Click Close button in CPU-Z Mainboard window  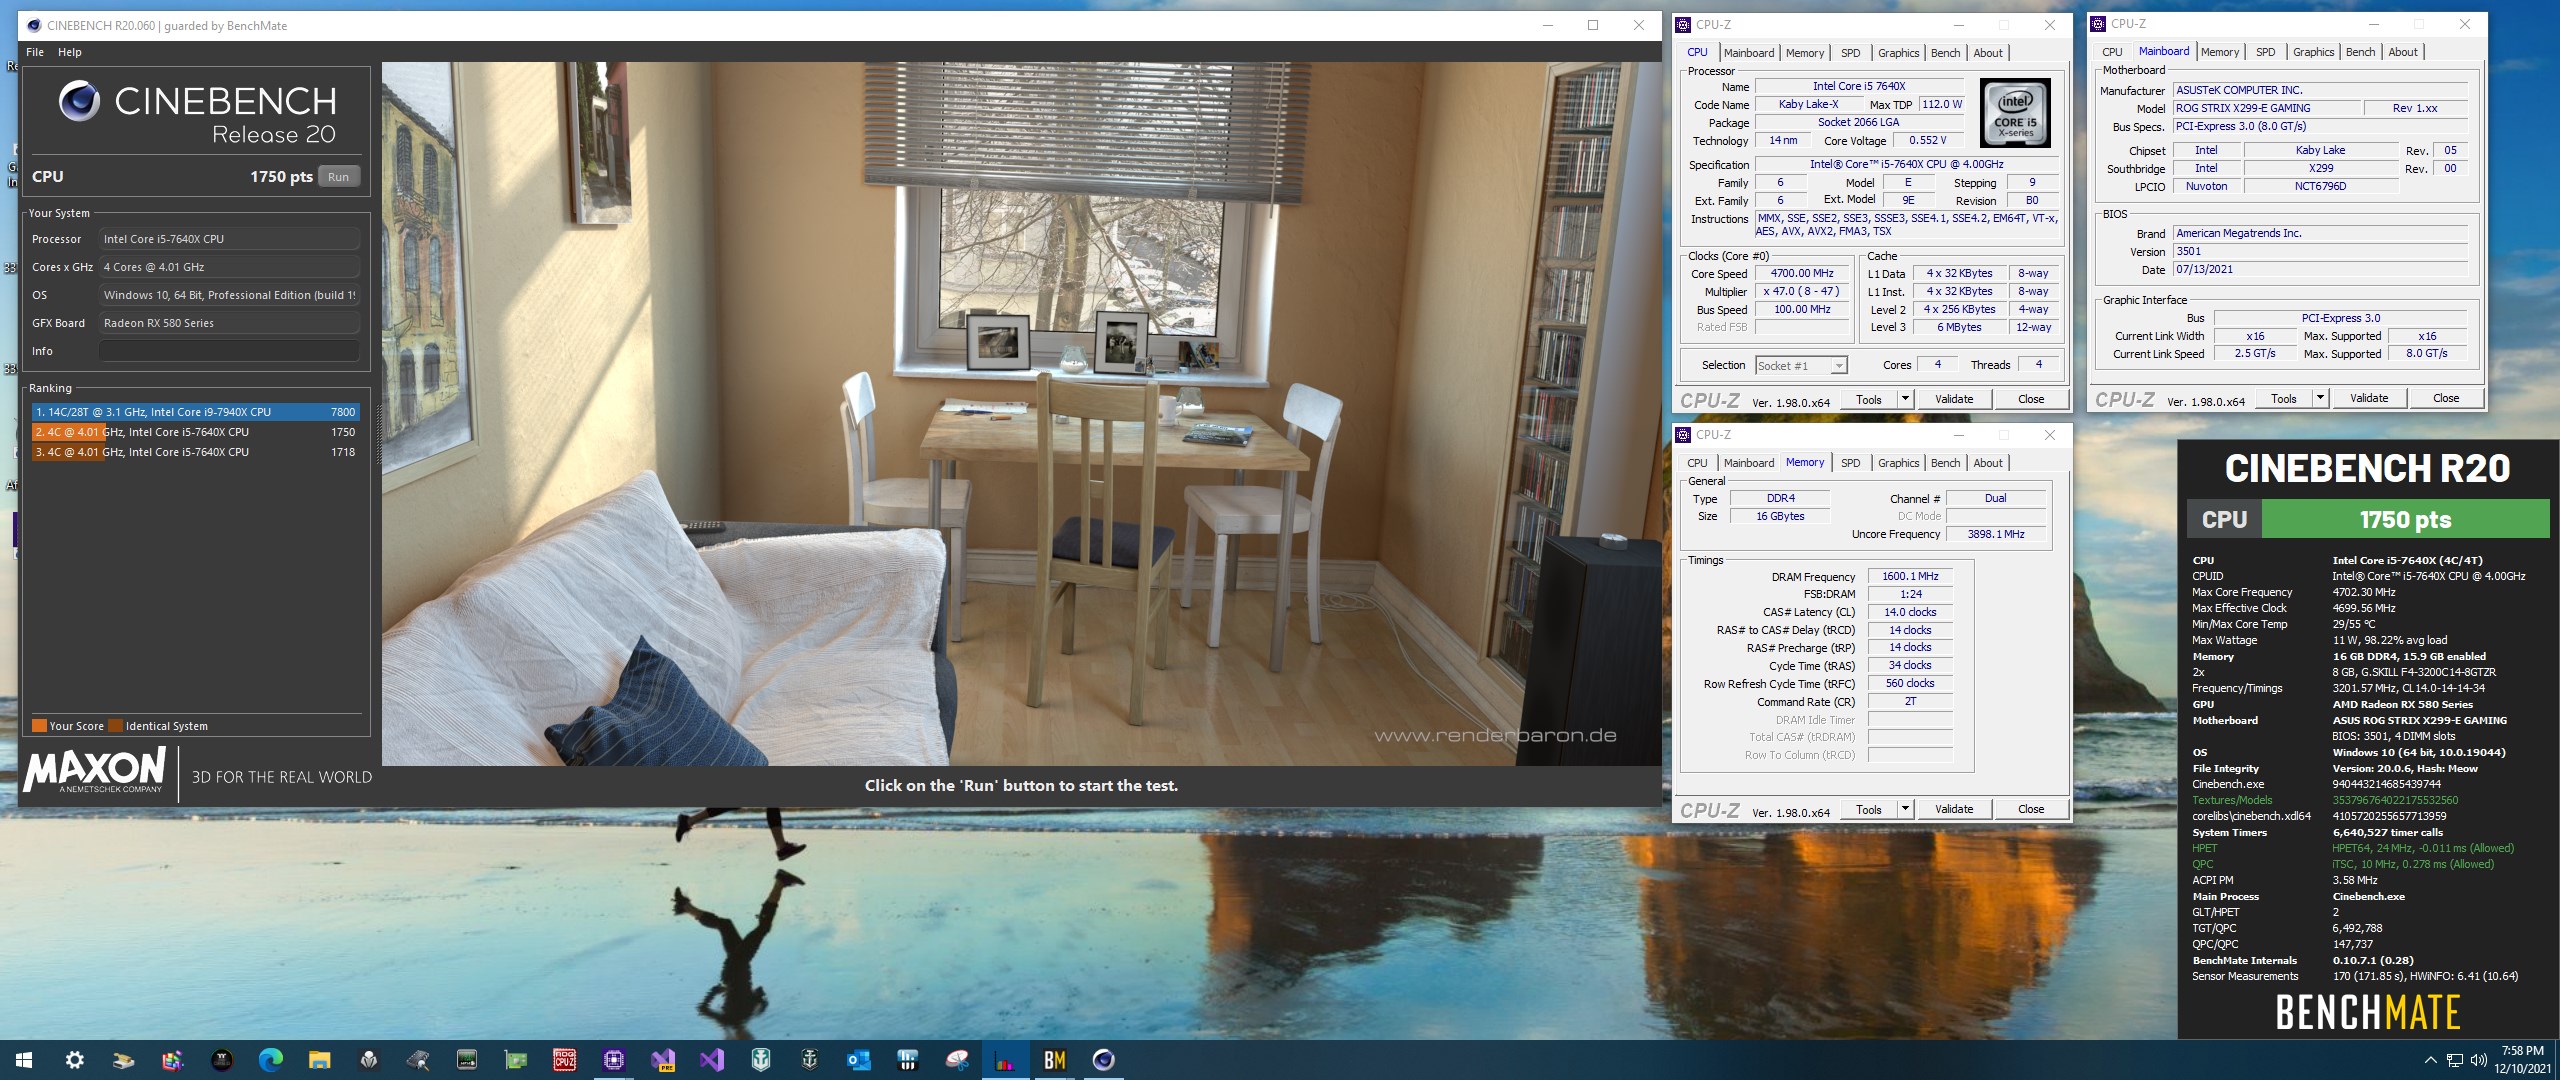tap(2446, 398)
